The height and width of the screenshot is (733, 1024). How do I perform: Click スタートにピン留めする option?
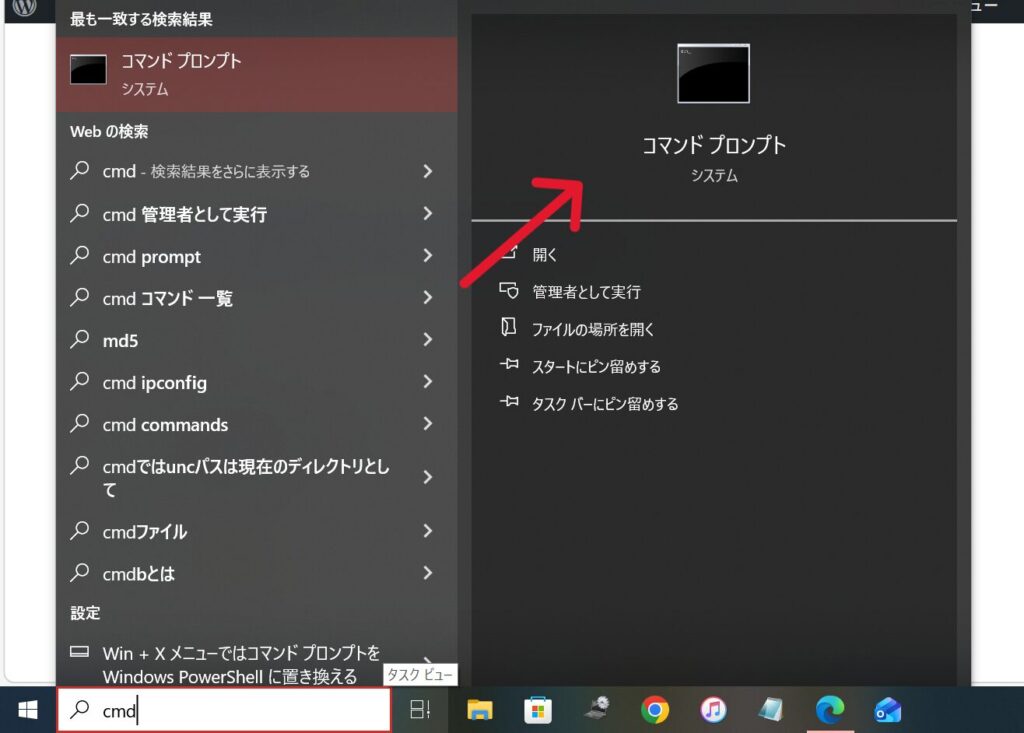[x=596, y=367]
